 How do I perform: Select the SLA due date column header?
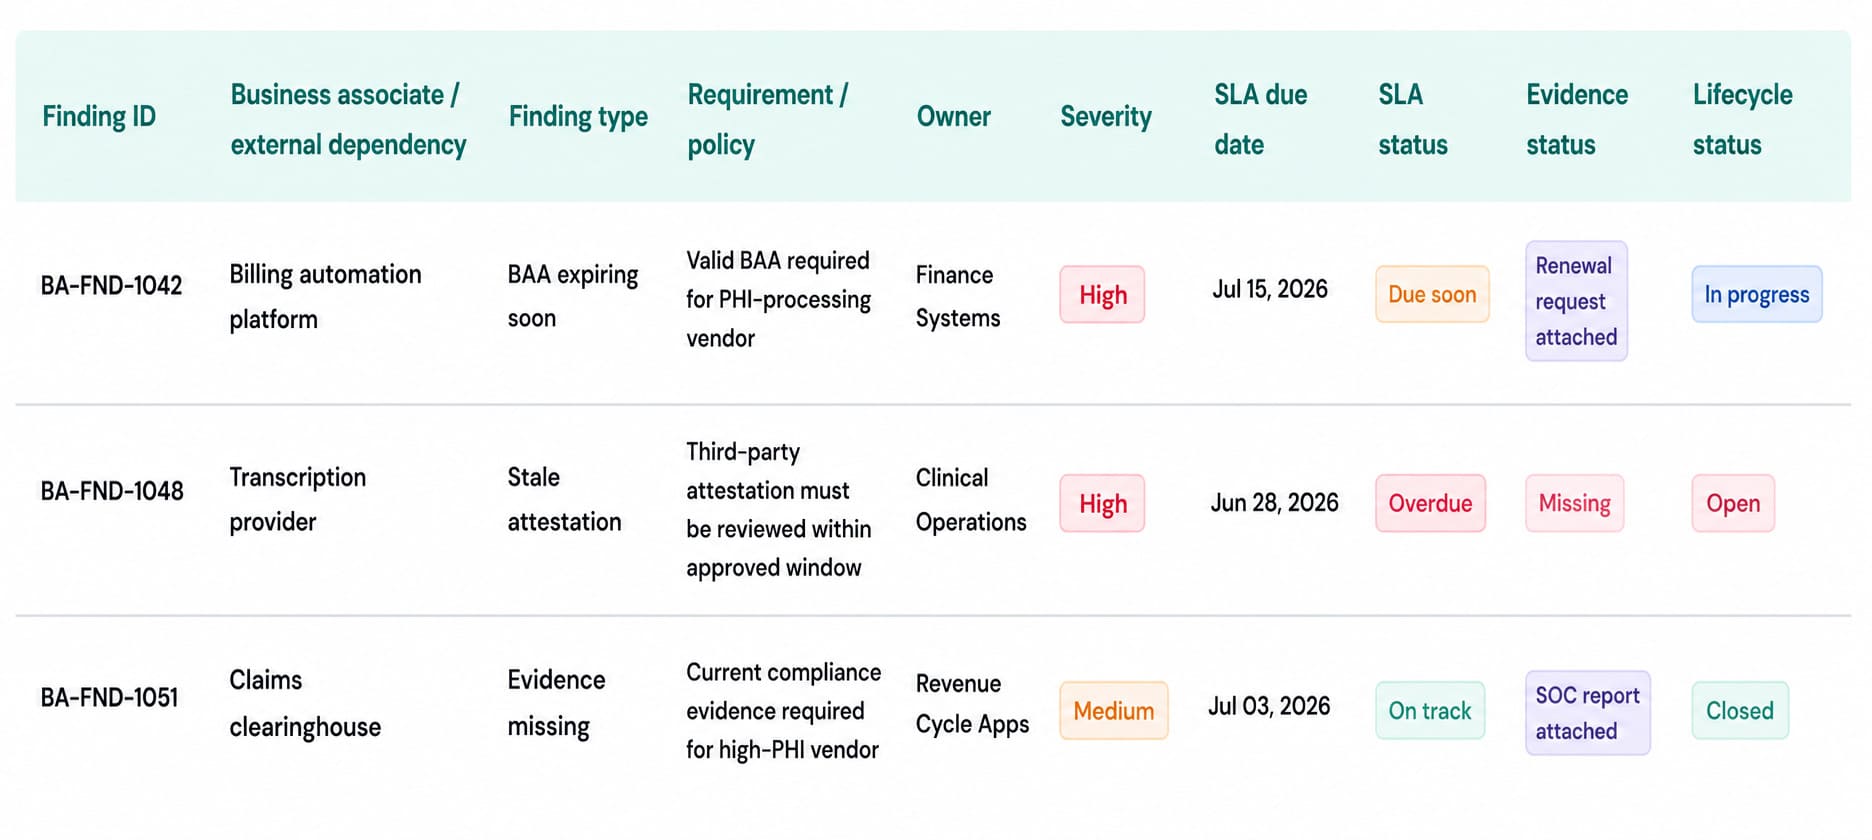coord(1260,119)
